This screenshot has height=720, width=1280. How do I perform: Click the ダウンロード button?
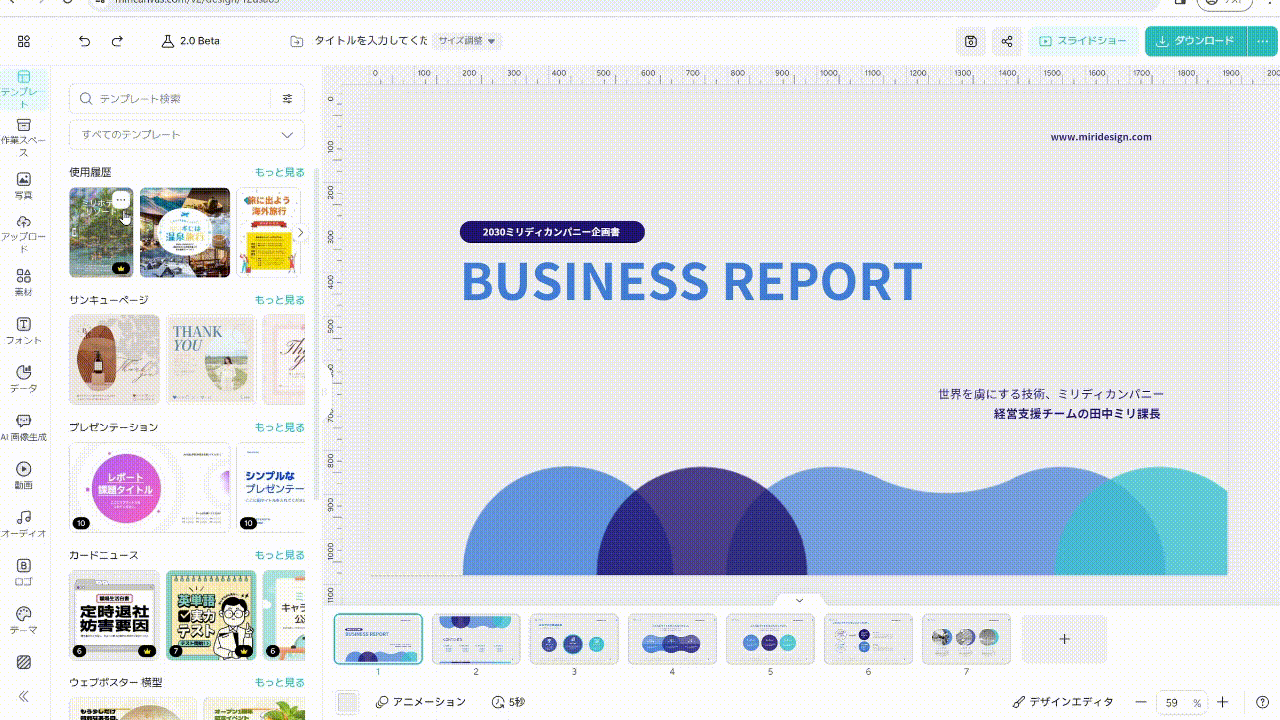point(1195,41)
